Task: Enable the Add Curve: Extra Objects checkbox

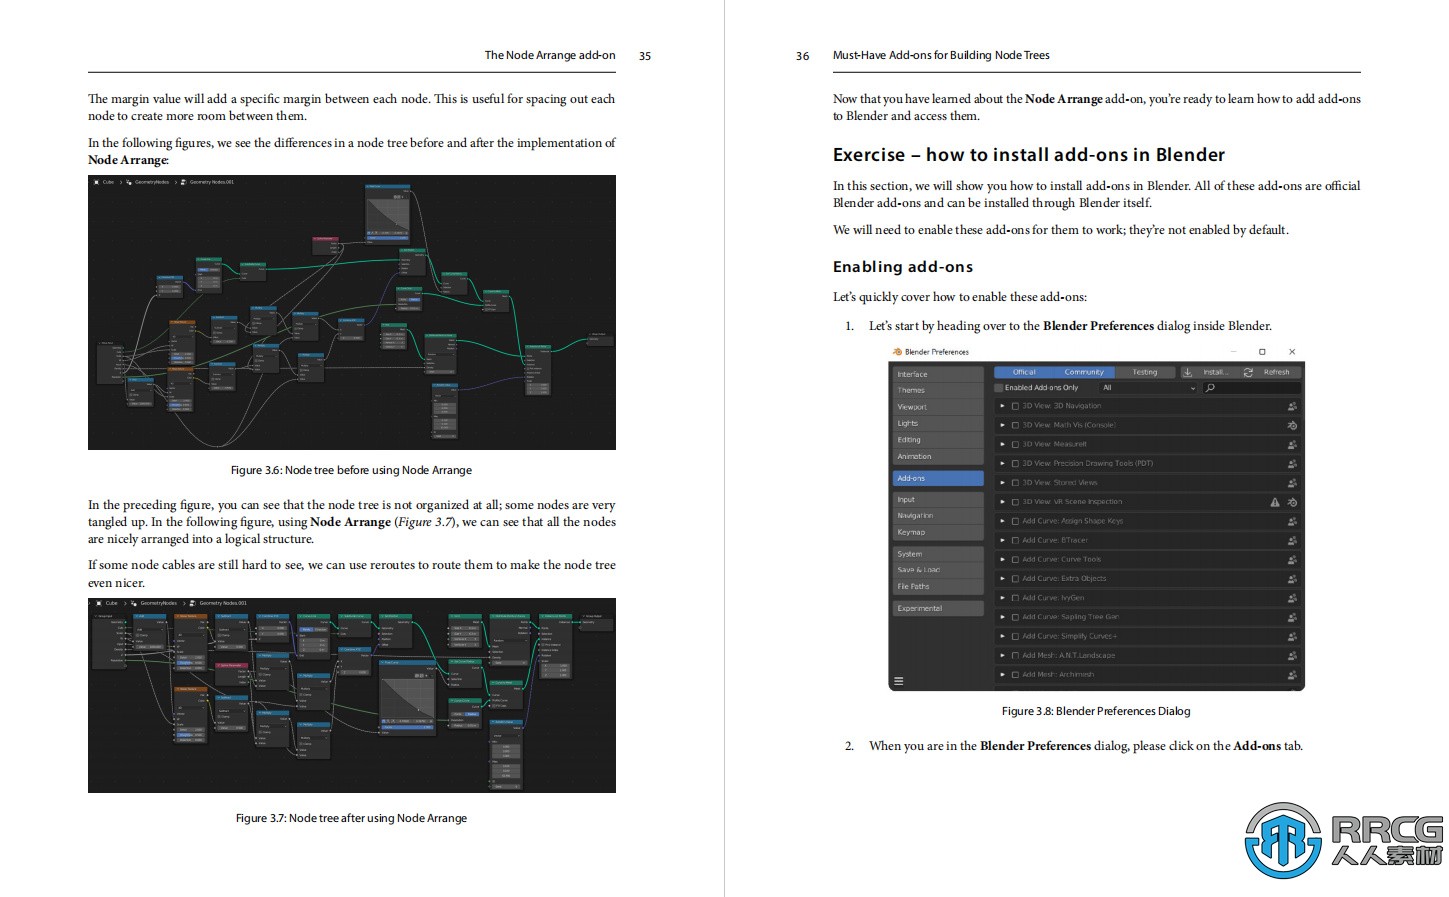Action: pos(1015,579)
